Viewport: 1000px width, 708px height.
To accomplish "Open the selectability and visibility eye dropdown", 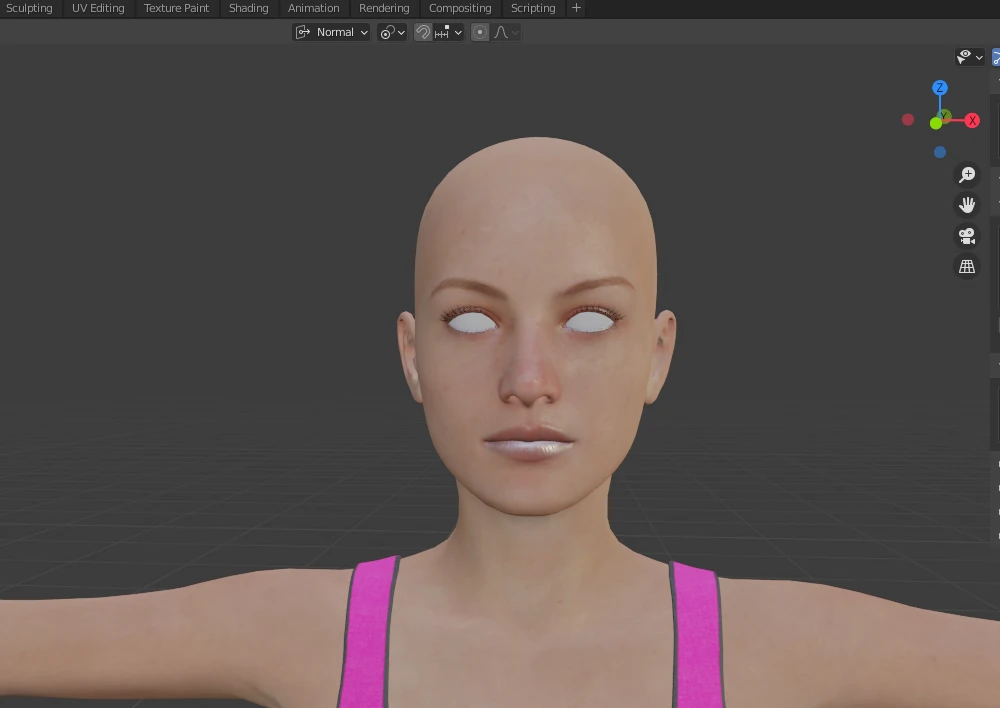I will point(969,57).
